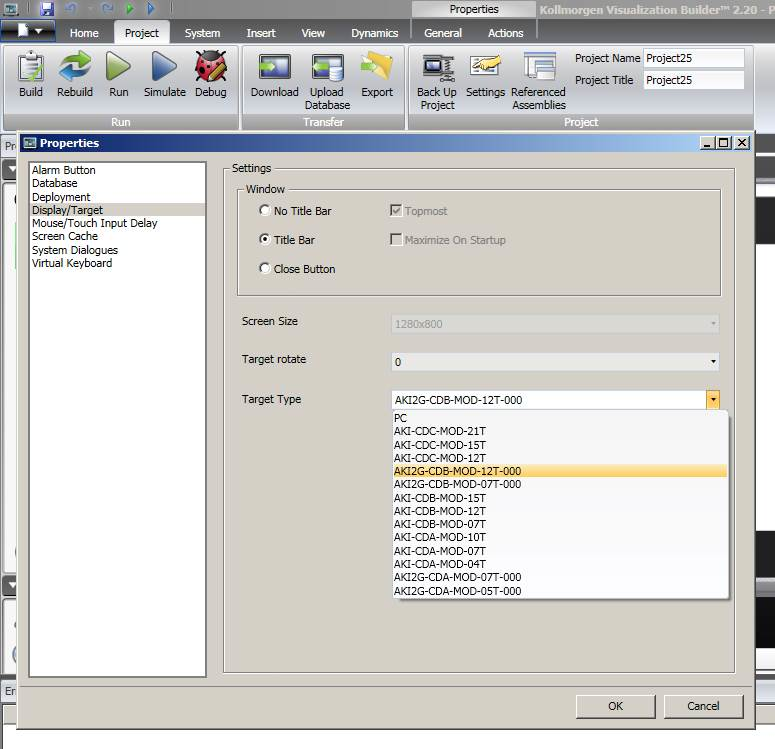Click the Save floppy disk icon
This screenshot has width=775, height=749.
pos(47,8)
